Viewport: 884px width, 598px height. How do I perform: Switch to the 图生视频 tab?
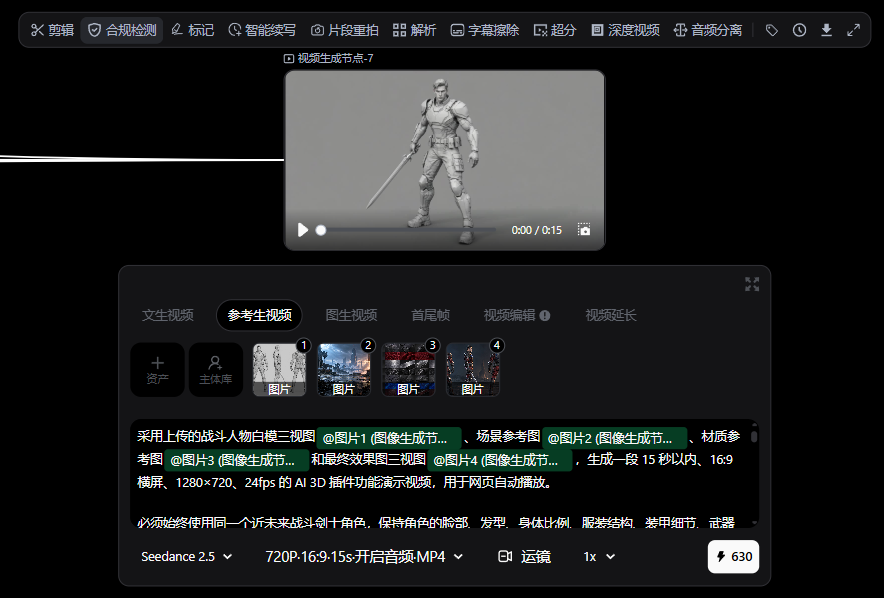click(x=351, y=315)
